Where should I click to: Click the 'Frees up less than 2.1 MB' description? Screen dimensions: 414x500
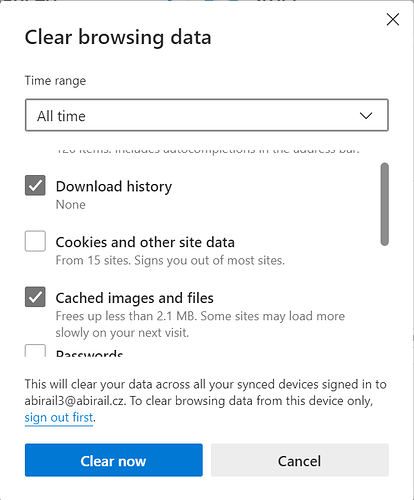[x=200, y=324]
